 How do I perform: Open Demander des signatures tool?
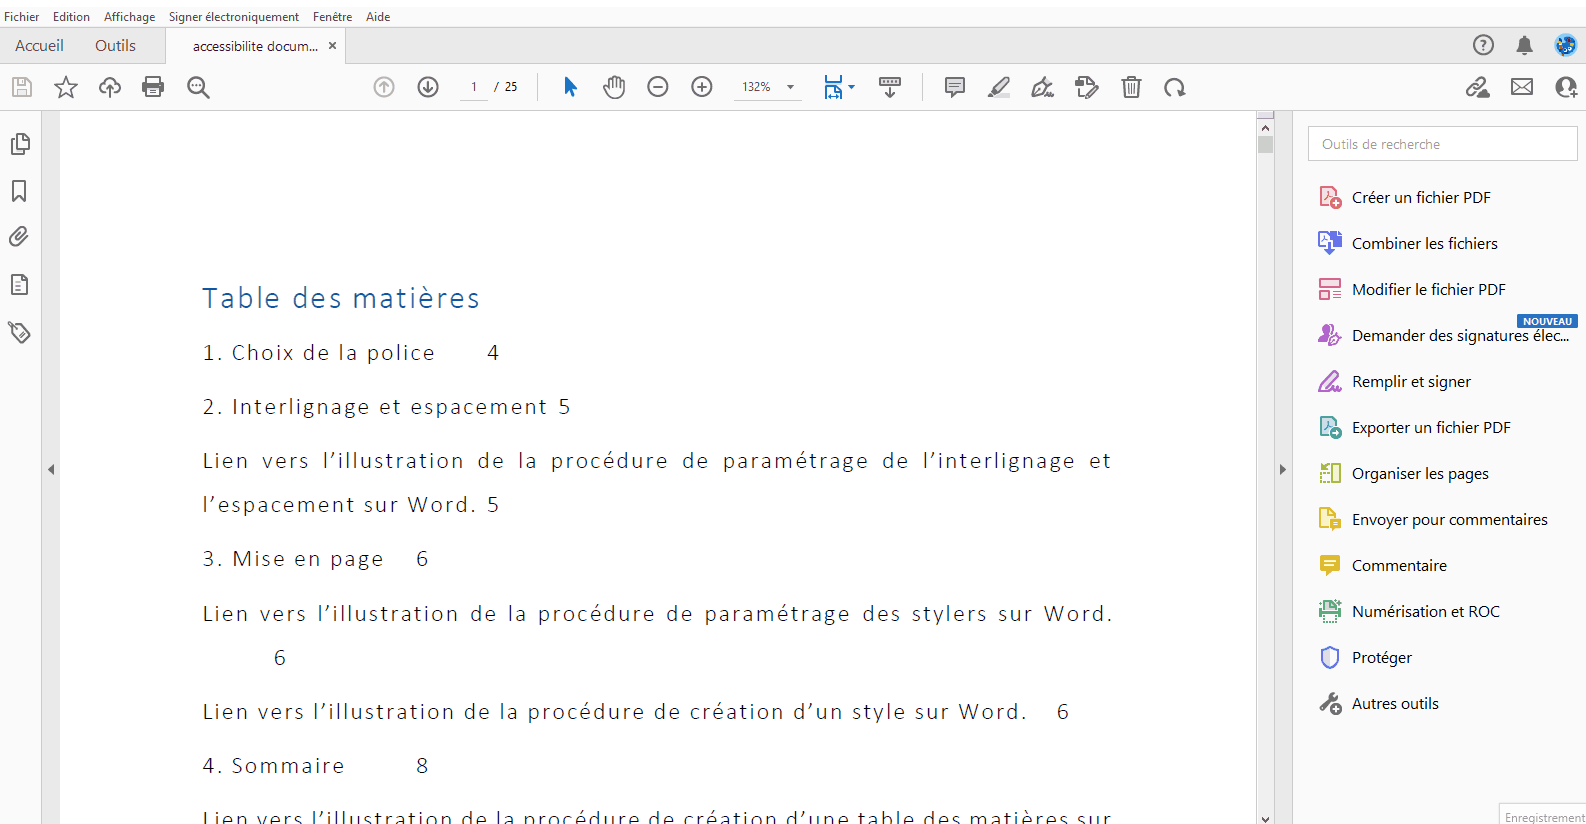pos(1444,336)
